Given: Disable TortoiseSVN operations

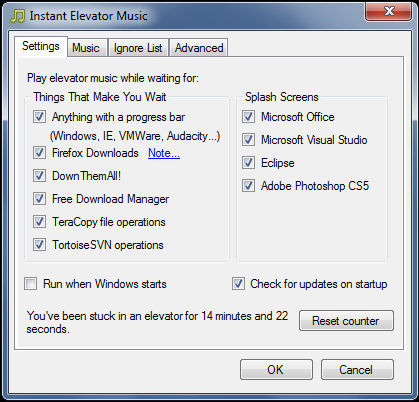Looking at the screenshot, I should (39, 245).
